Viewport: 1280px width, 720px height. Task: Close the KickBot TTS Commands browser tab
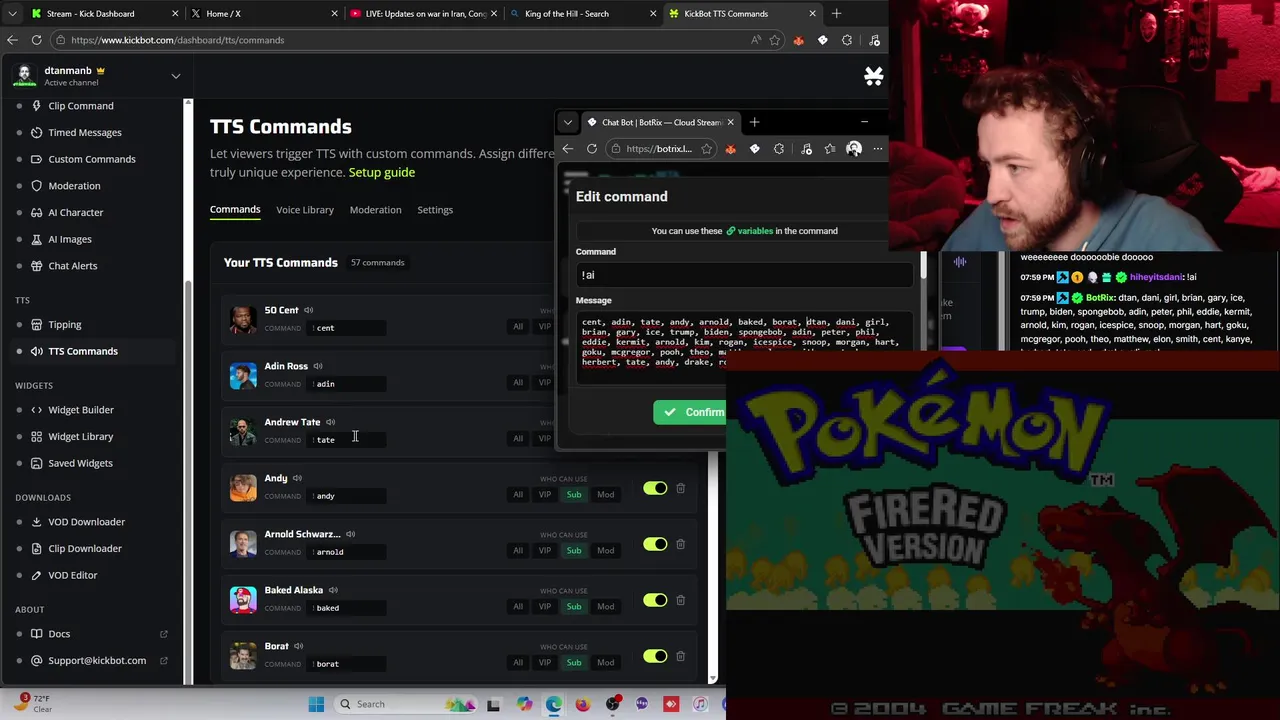(x=812, y=14)
